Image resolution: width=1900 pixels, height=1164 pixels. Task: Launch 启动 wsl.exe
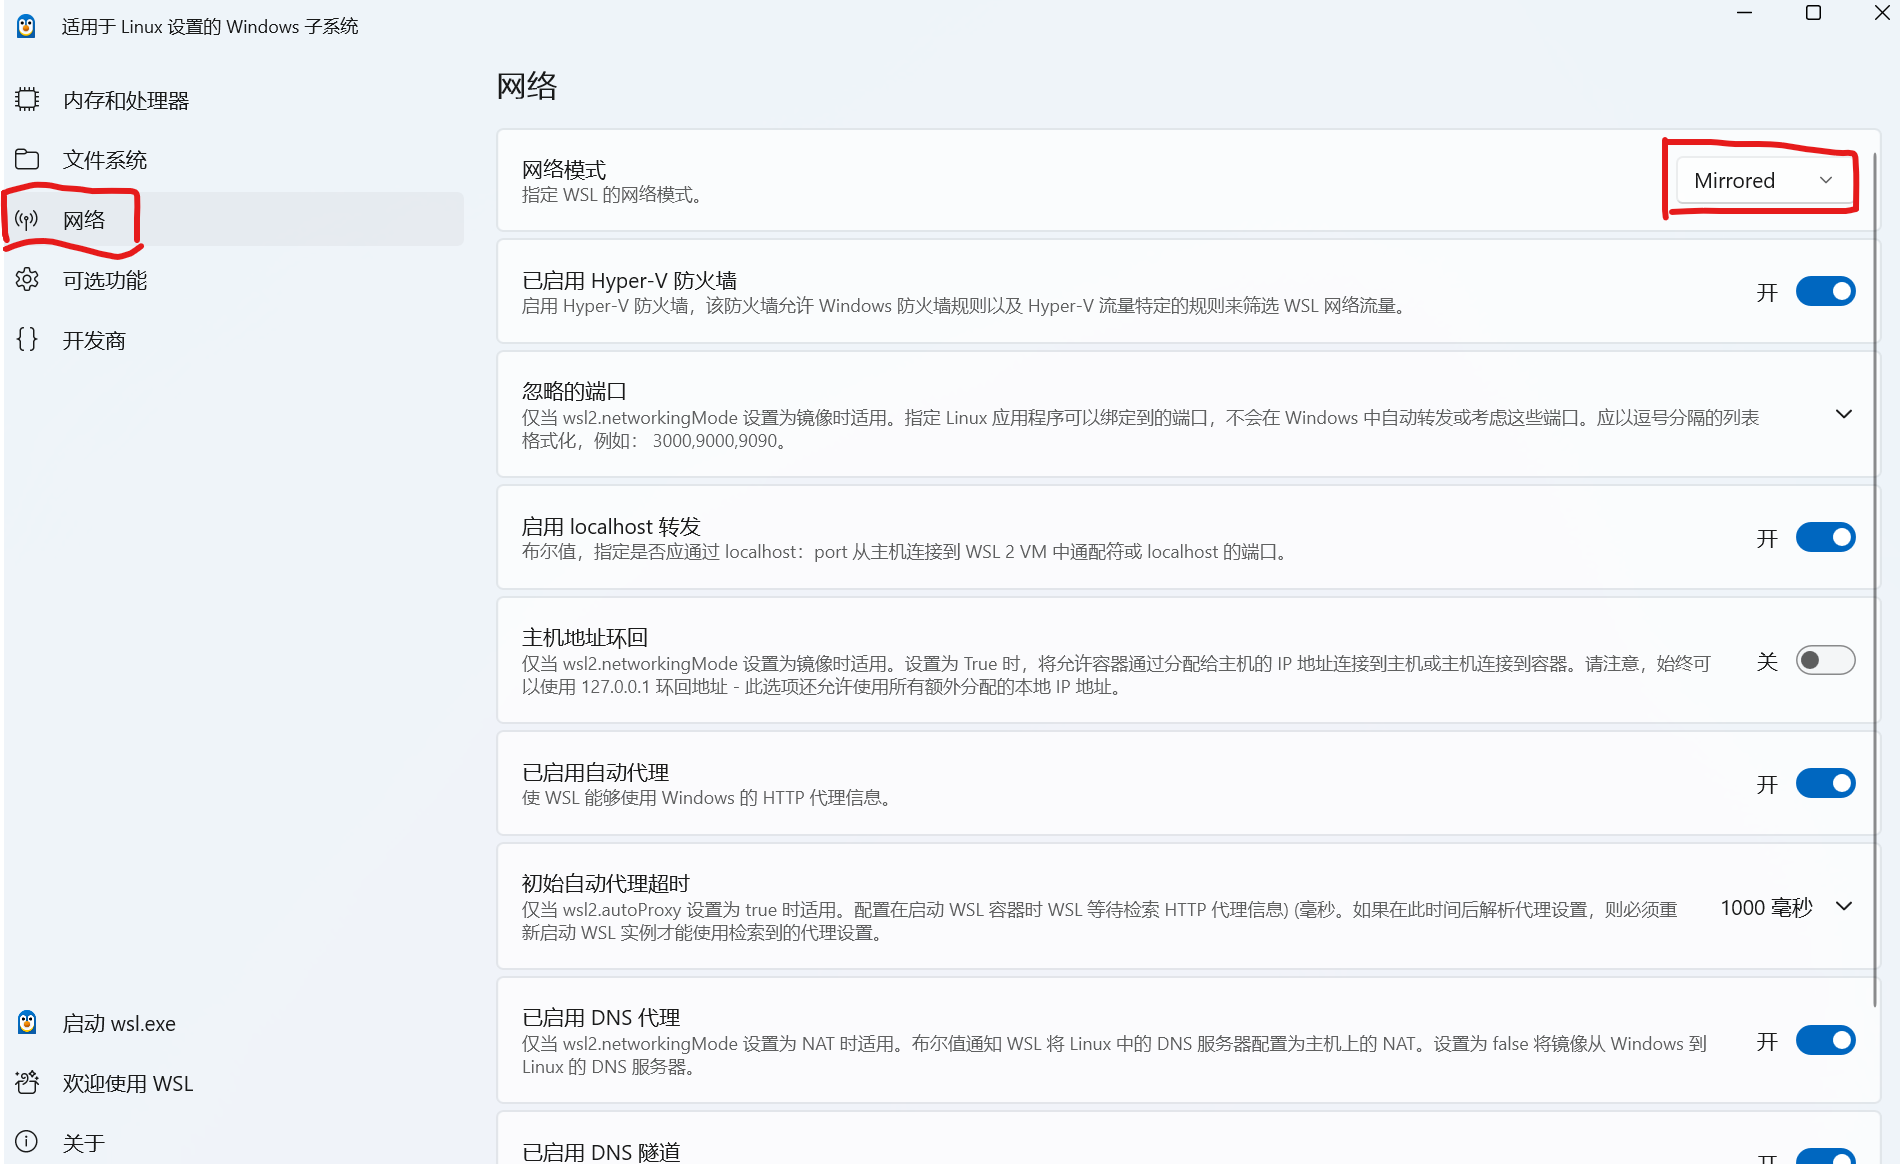click(234, 1023)
